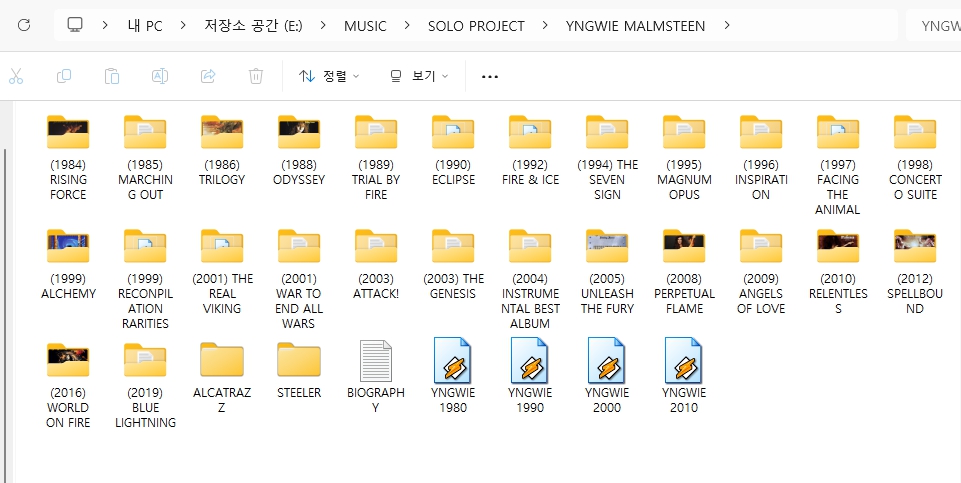Select the (1994) THE SEVEN SIGN folder
The height and width of the screenshot is (483, 961).
[607, 158]
